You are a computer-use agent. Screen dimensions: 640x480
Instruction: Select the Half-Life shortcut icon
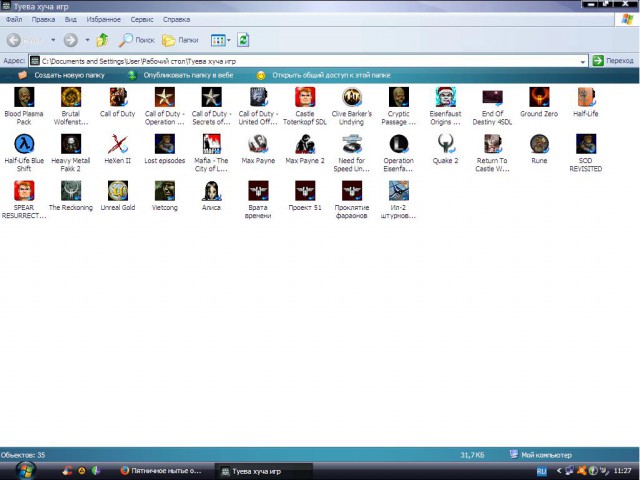coord(586,97)
